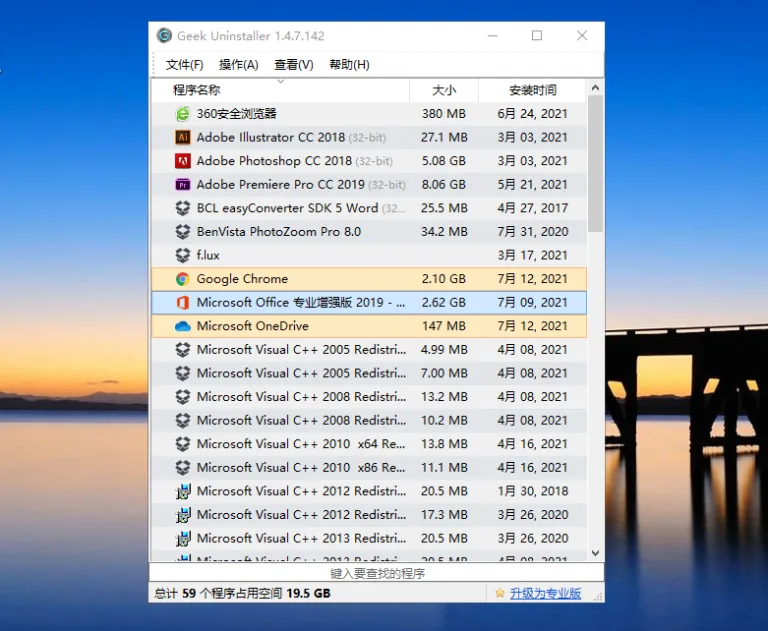Sort programs by 安装时间 column header
The width and height of the screenshot is (768, 631).
[x=532, y=90]
